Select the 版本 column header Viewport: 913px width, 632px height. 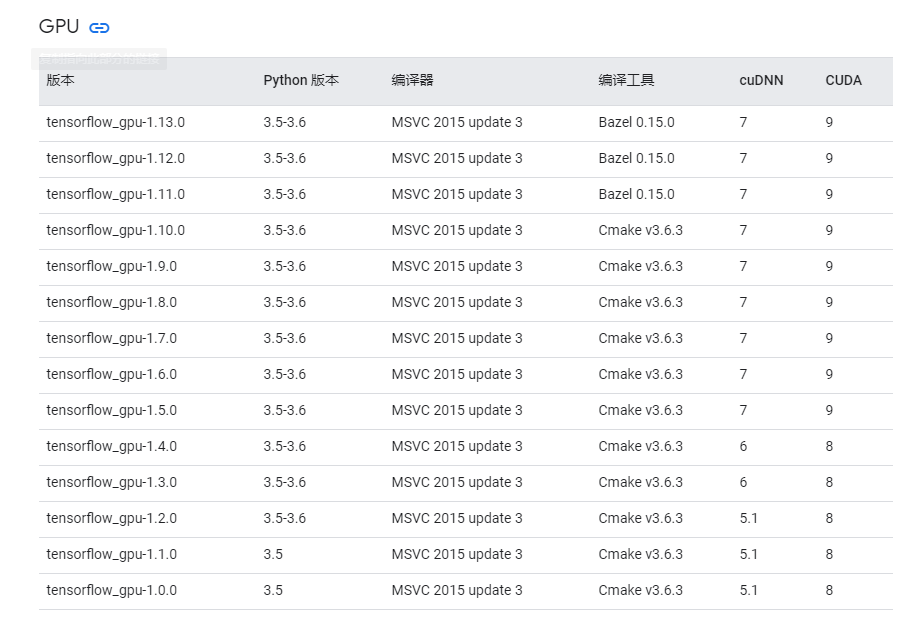(61, 80)
